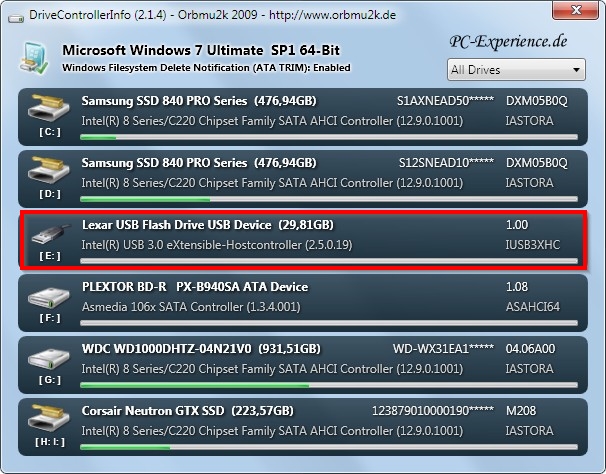Click the AHCI controller text in drive D: row
The width and height of the screenshot is (606, 474).
(x=272, y=183)
